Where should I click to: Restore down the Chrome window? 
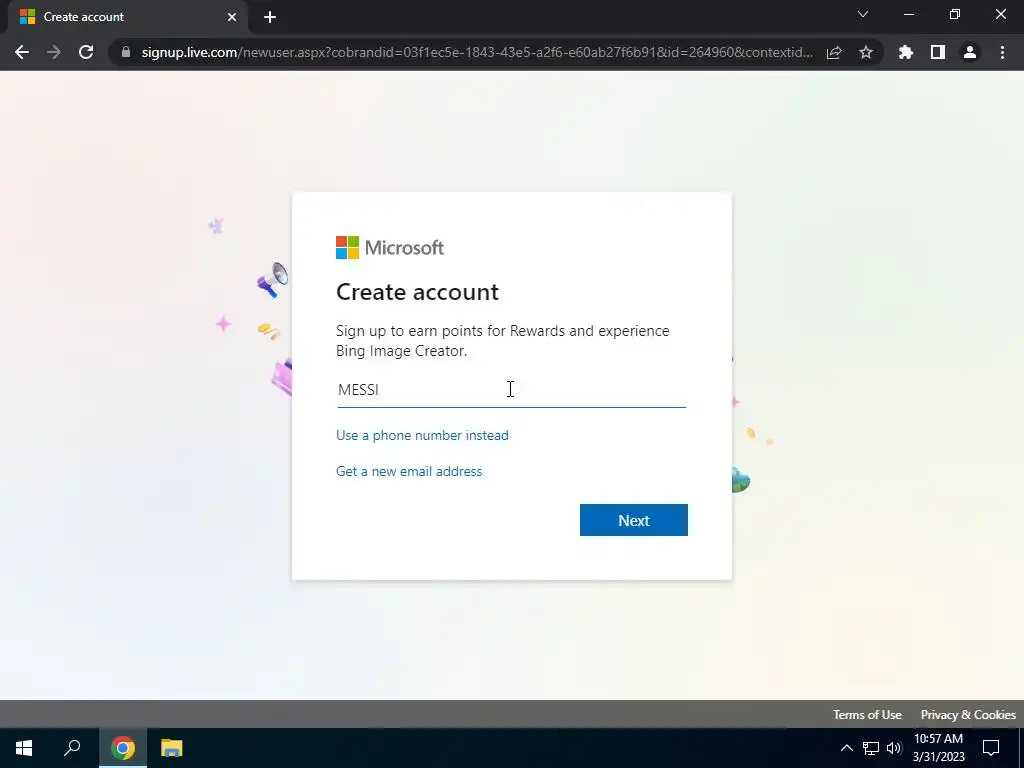[955, 14]
